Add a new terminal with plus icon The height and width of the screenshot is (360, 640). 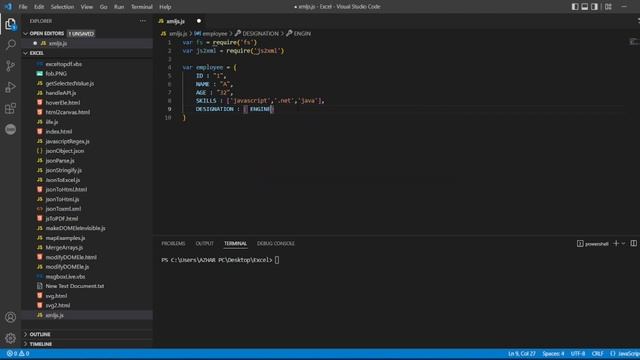616,243
